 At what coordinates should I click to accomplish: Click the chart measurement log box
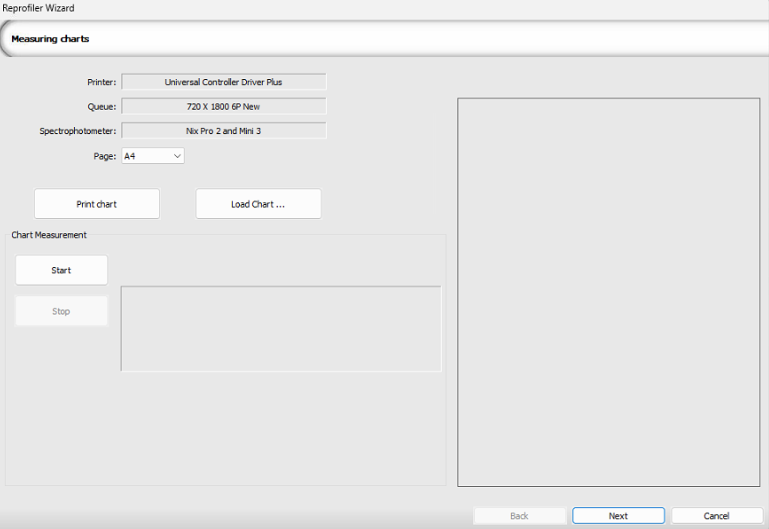pos(281,329)
